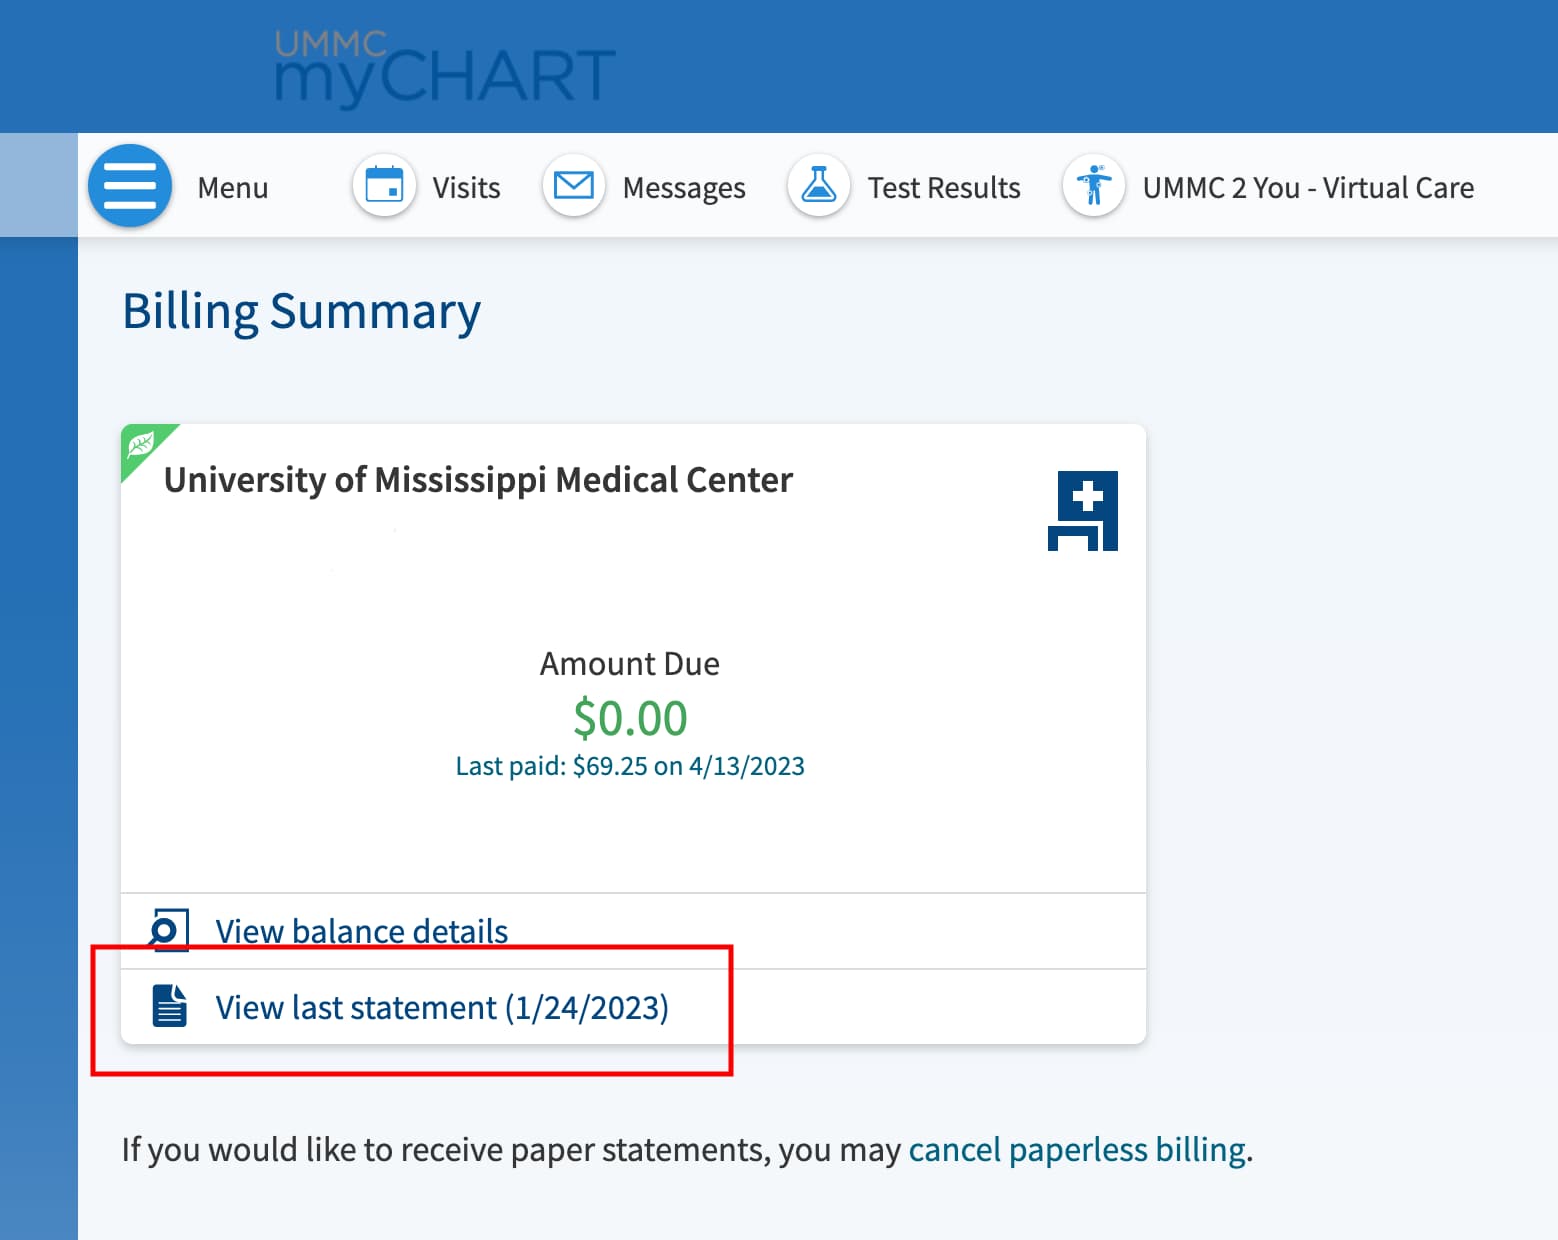Open the Menu label
The width and height of the screenshot is (1558, 1240).
[233, 188]
